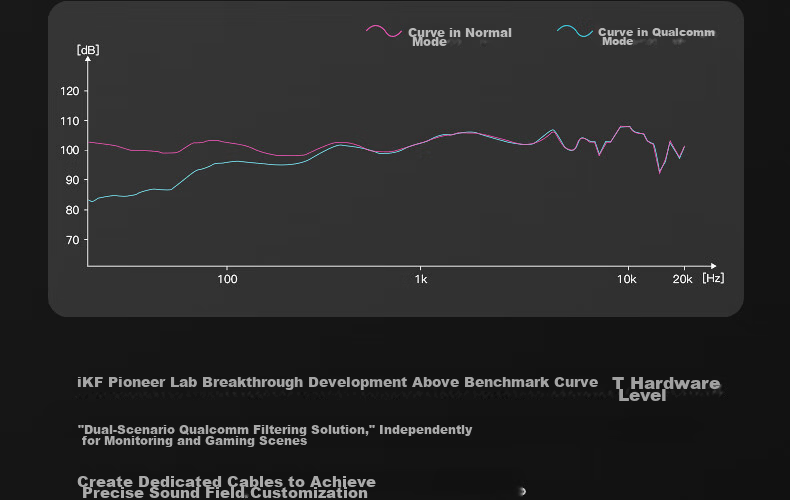Click the 'Dual-Scenario Qualcomm Filtering Solution' paragraph
Screen dimensions: 790x500
[x=275, y=435]
